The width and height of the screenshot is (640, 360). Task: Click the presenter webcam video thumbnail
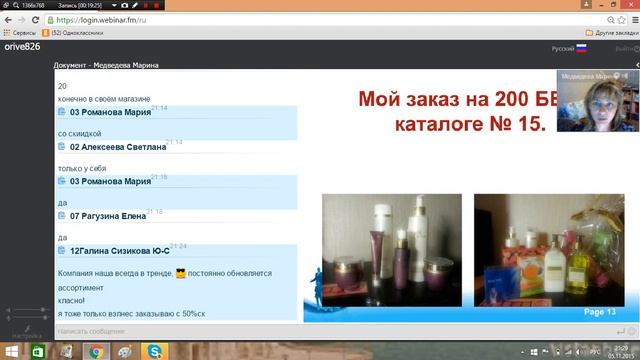click(598, 101)
